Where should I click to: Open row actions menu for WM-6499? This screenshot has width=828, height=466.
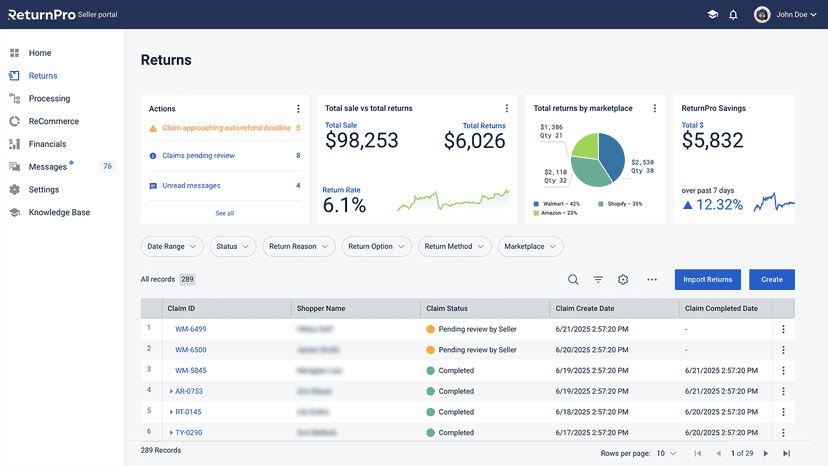pos(783,329)
